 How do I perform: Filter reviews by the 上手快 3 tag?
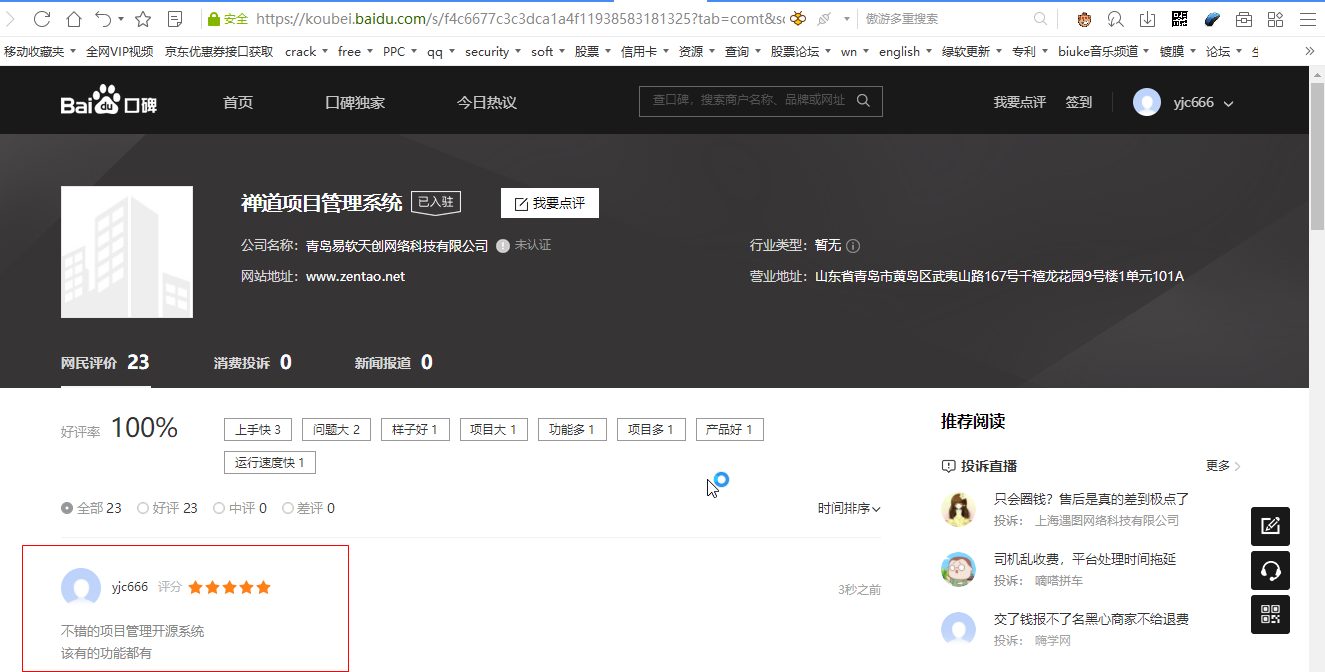pos(258,430)
